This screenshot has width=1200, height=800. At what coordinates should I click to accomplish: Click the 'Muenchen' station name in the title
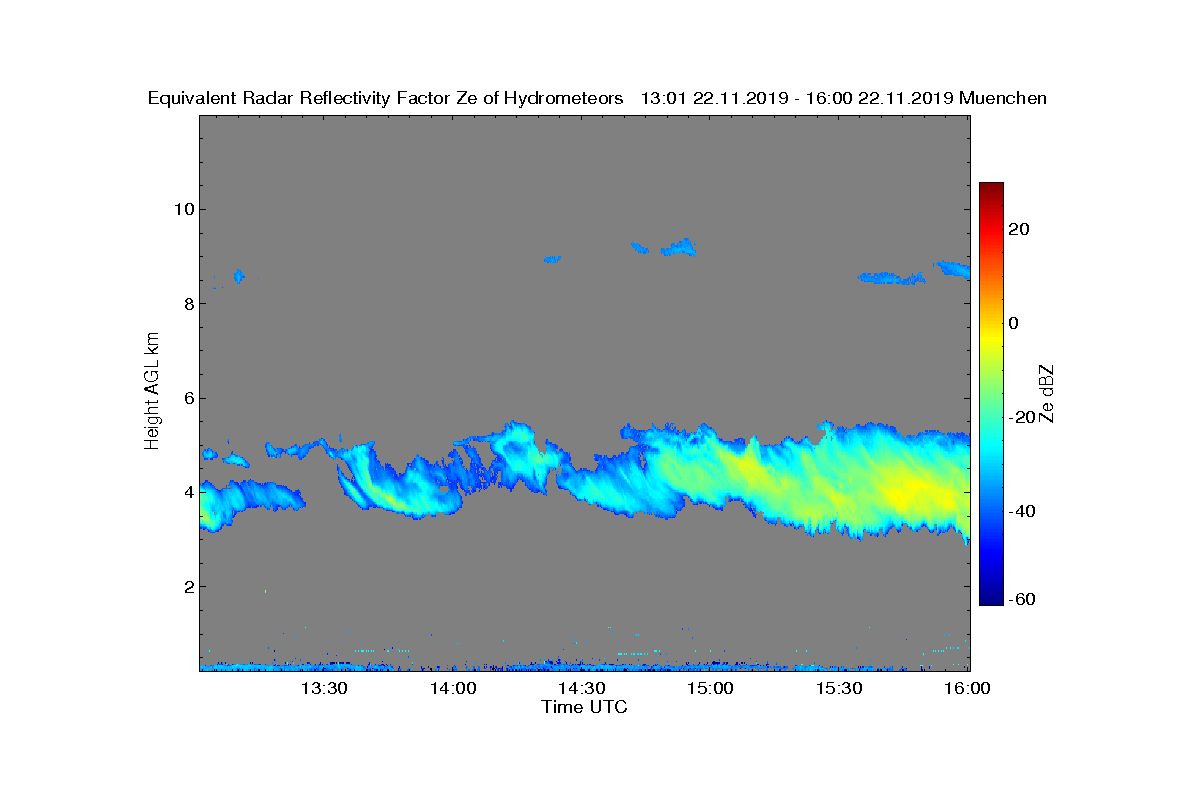(1003, 98)
